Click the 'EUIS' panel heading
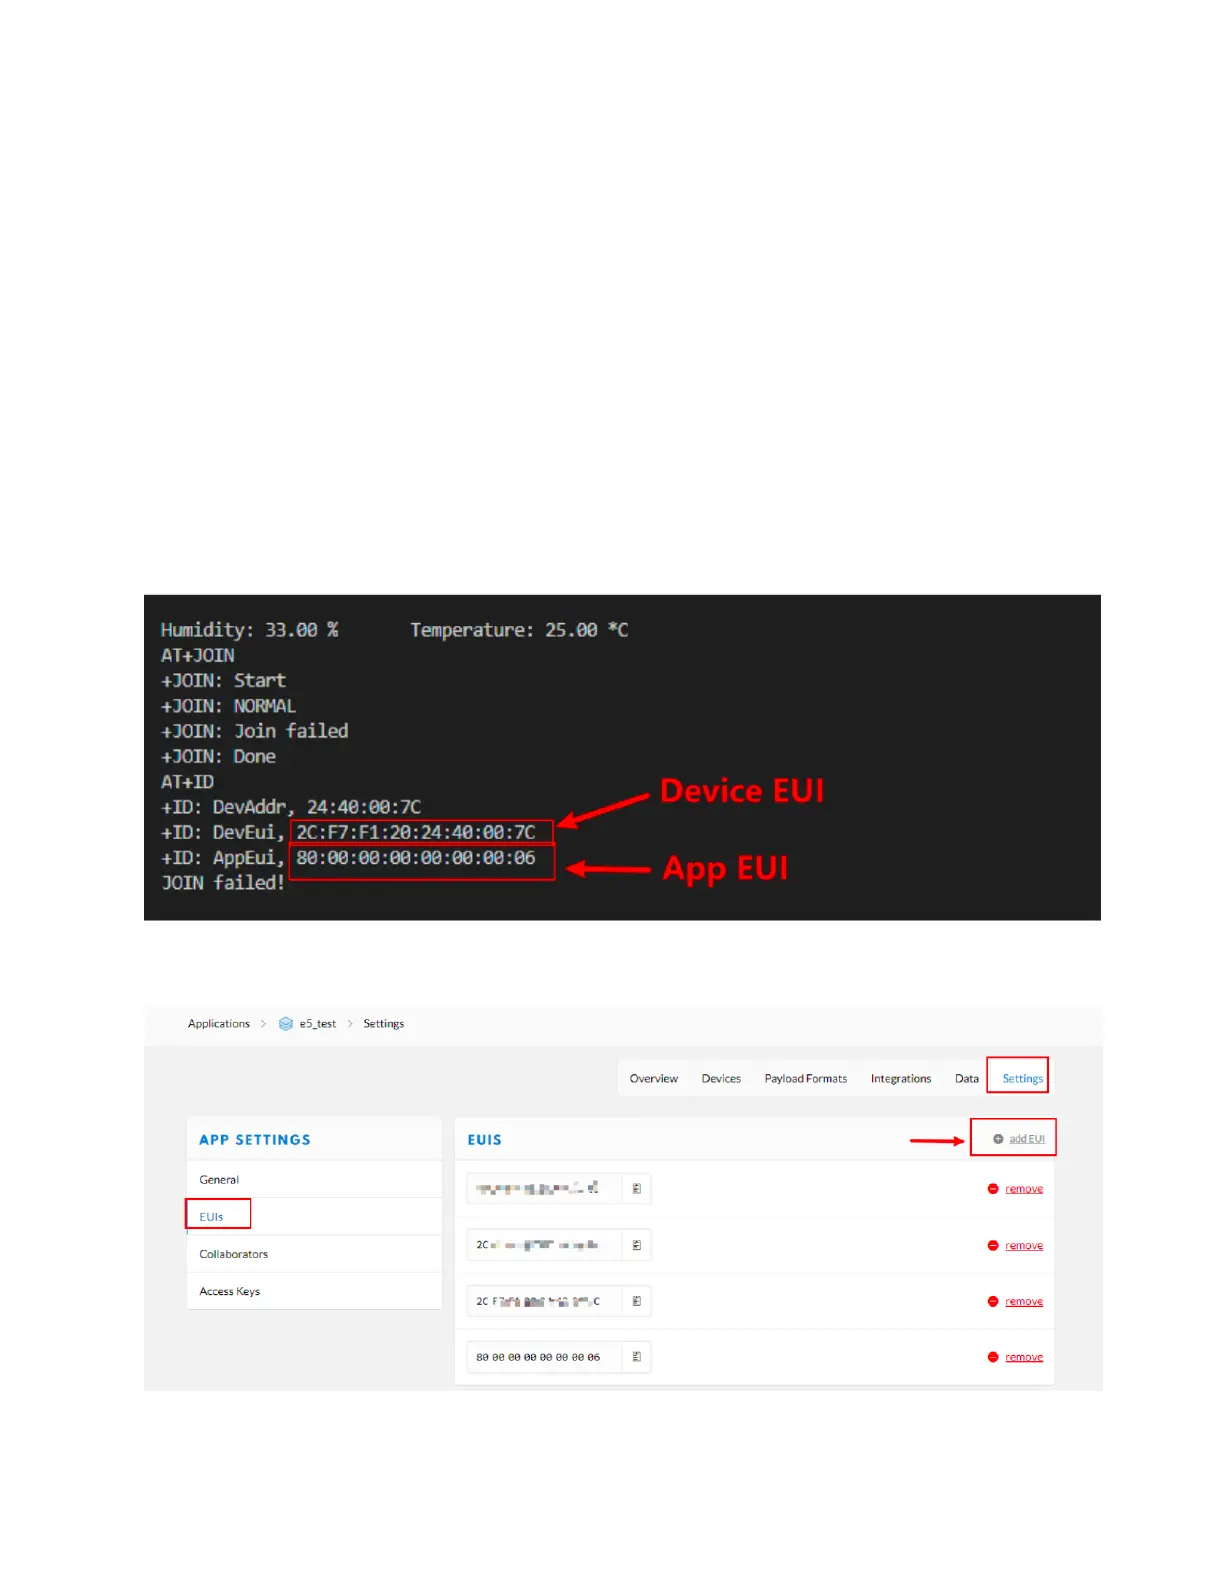 [x=485, y=1140]
